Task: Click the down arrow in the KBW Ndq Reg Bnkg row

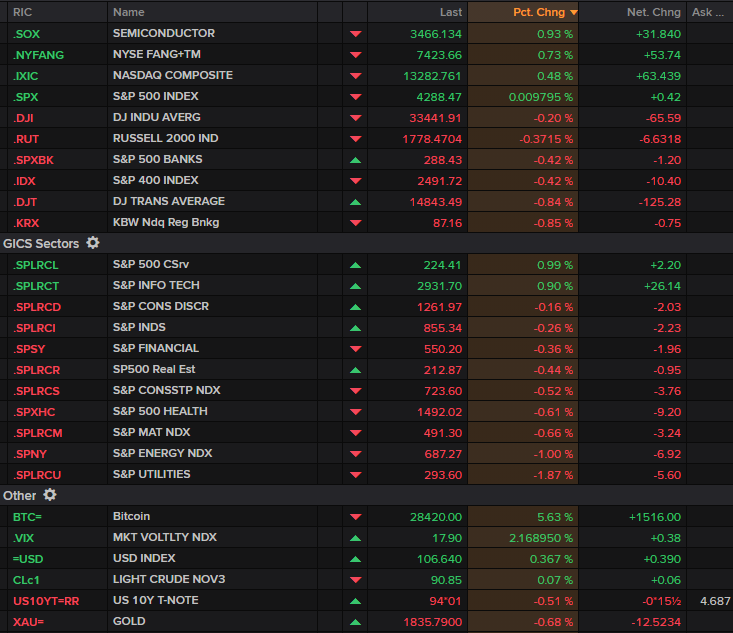Action: (356, 223)
